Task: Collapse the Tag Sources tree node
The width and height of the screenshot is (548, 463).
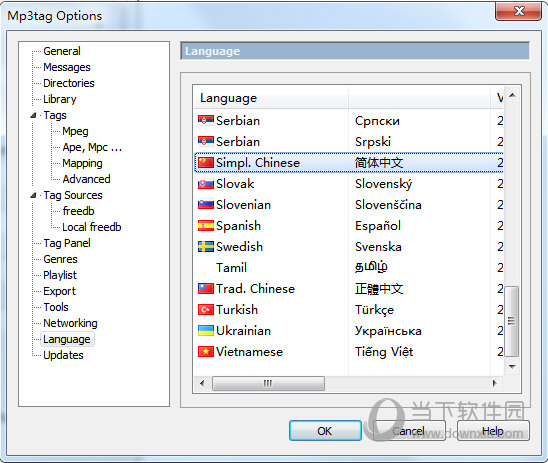Action: [34, 195]
